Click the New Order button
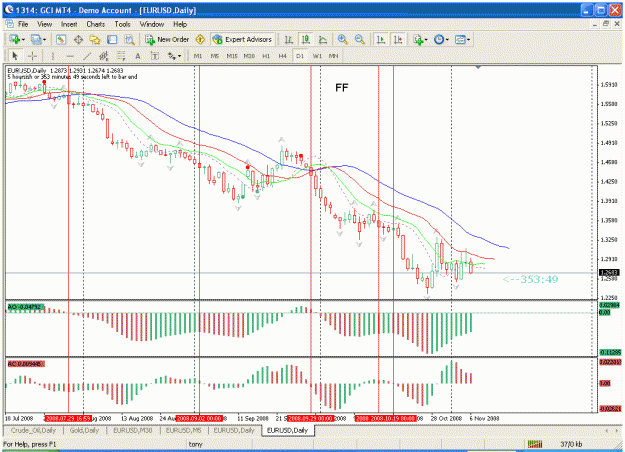This screenshot has height=452, width=625. point(167,39)
